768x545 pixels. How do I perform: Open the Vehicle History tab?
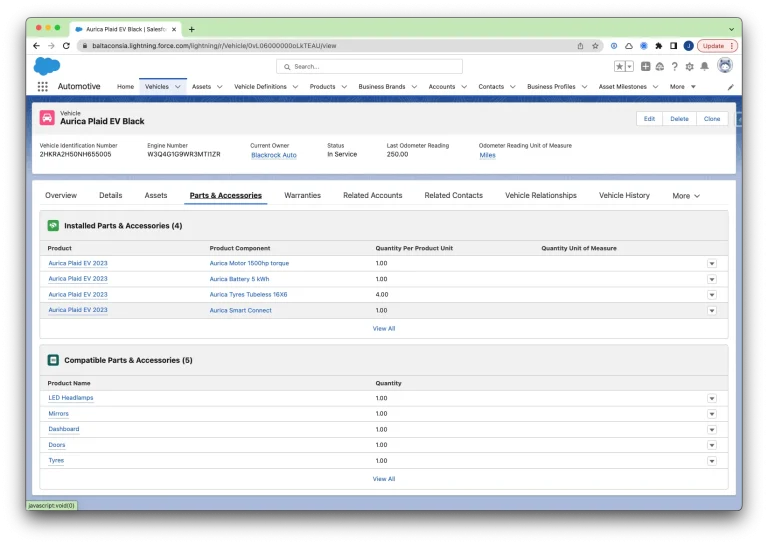[x=624, y=196]
